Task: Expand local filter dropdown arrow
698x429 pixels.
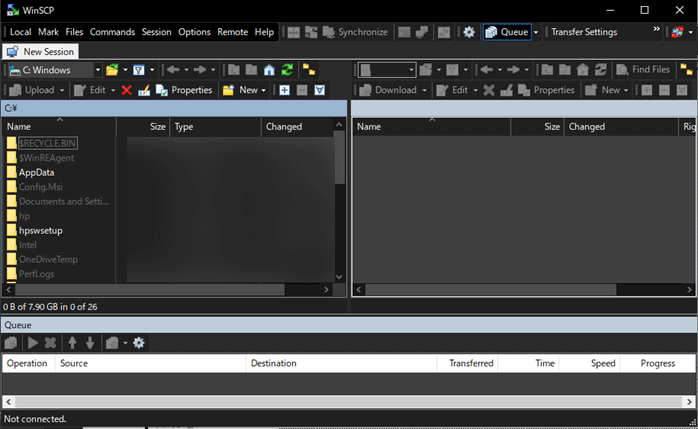Action: click(x=152, y=70)
